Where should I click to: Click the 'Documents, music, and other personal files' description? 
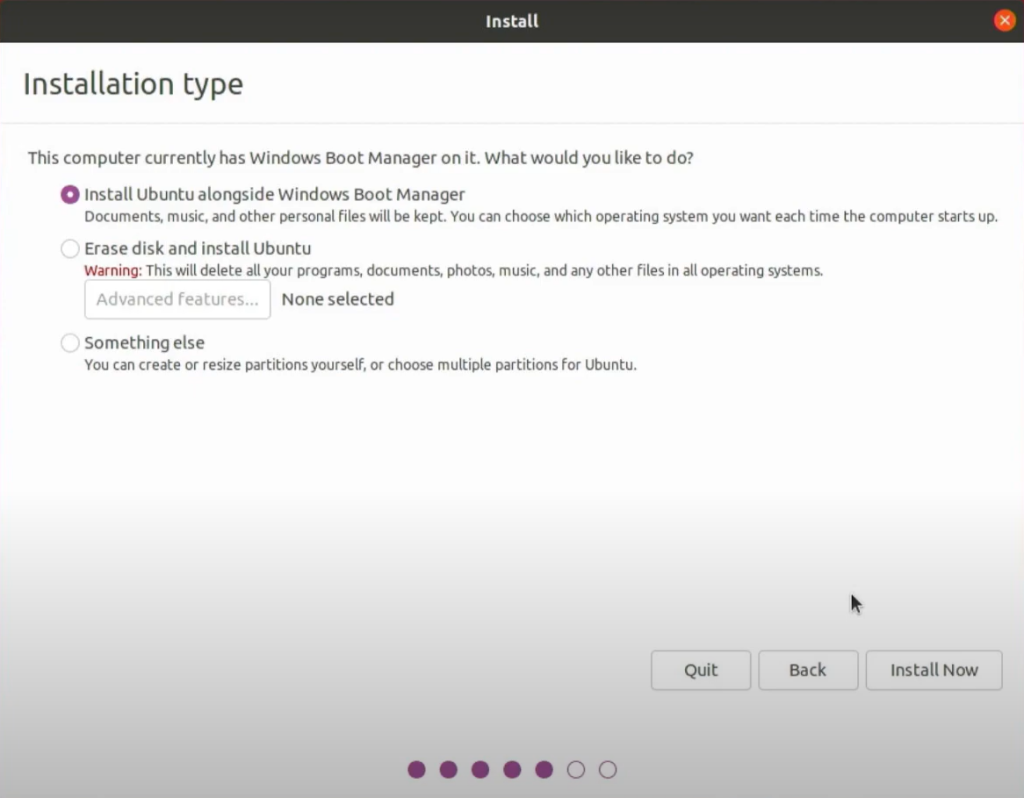point(541,216)
